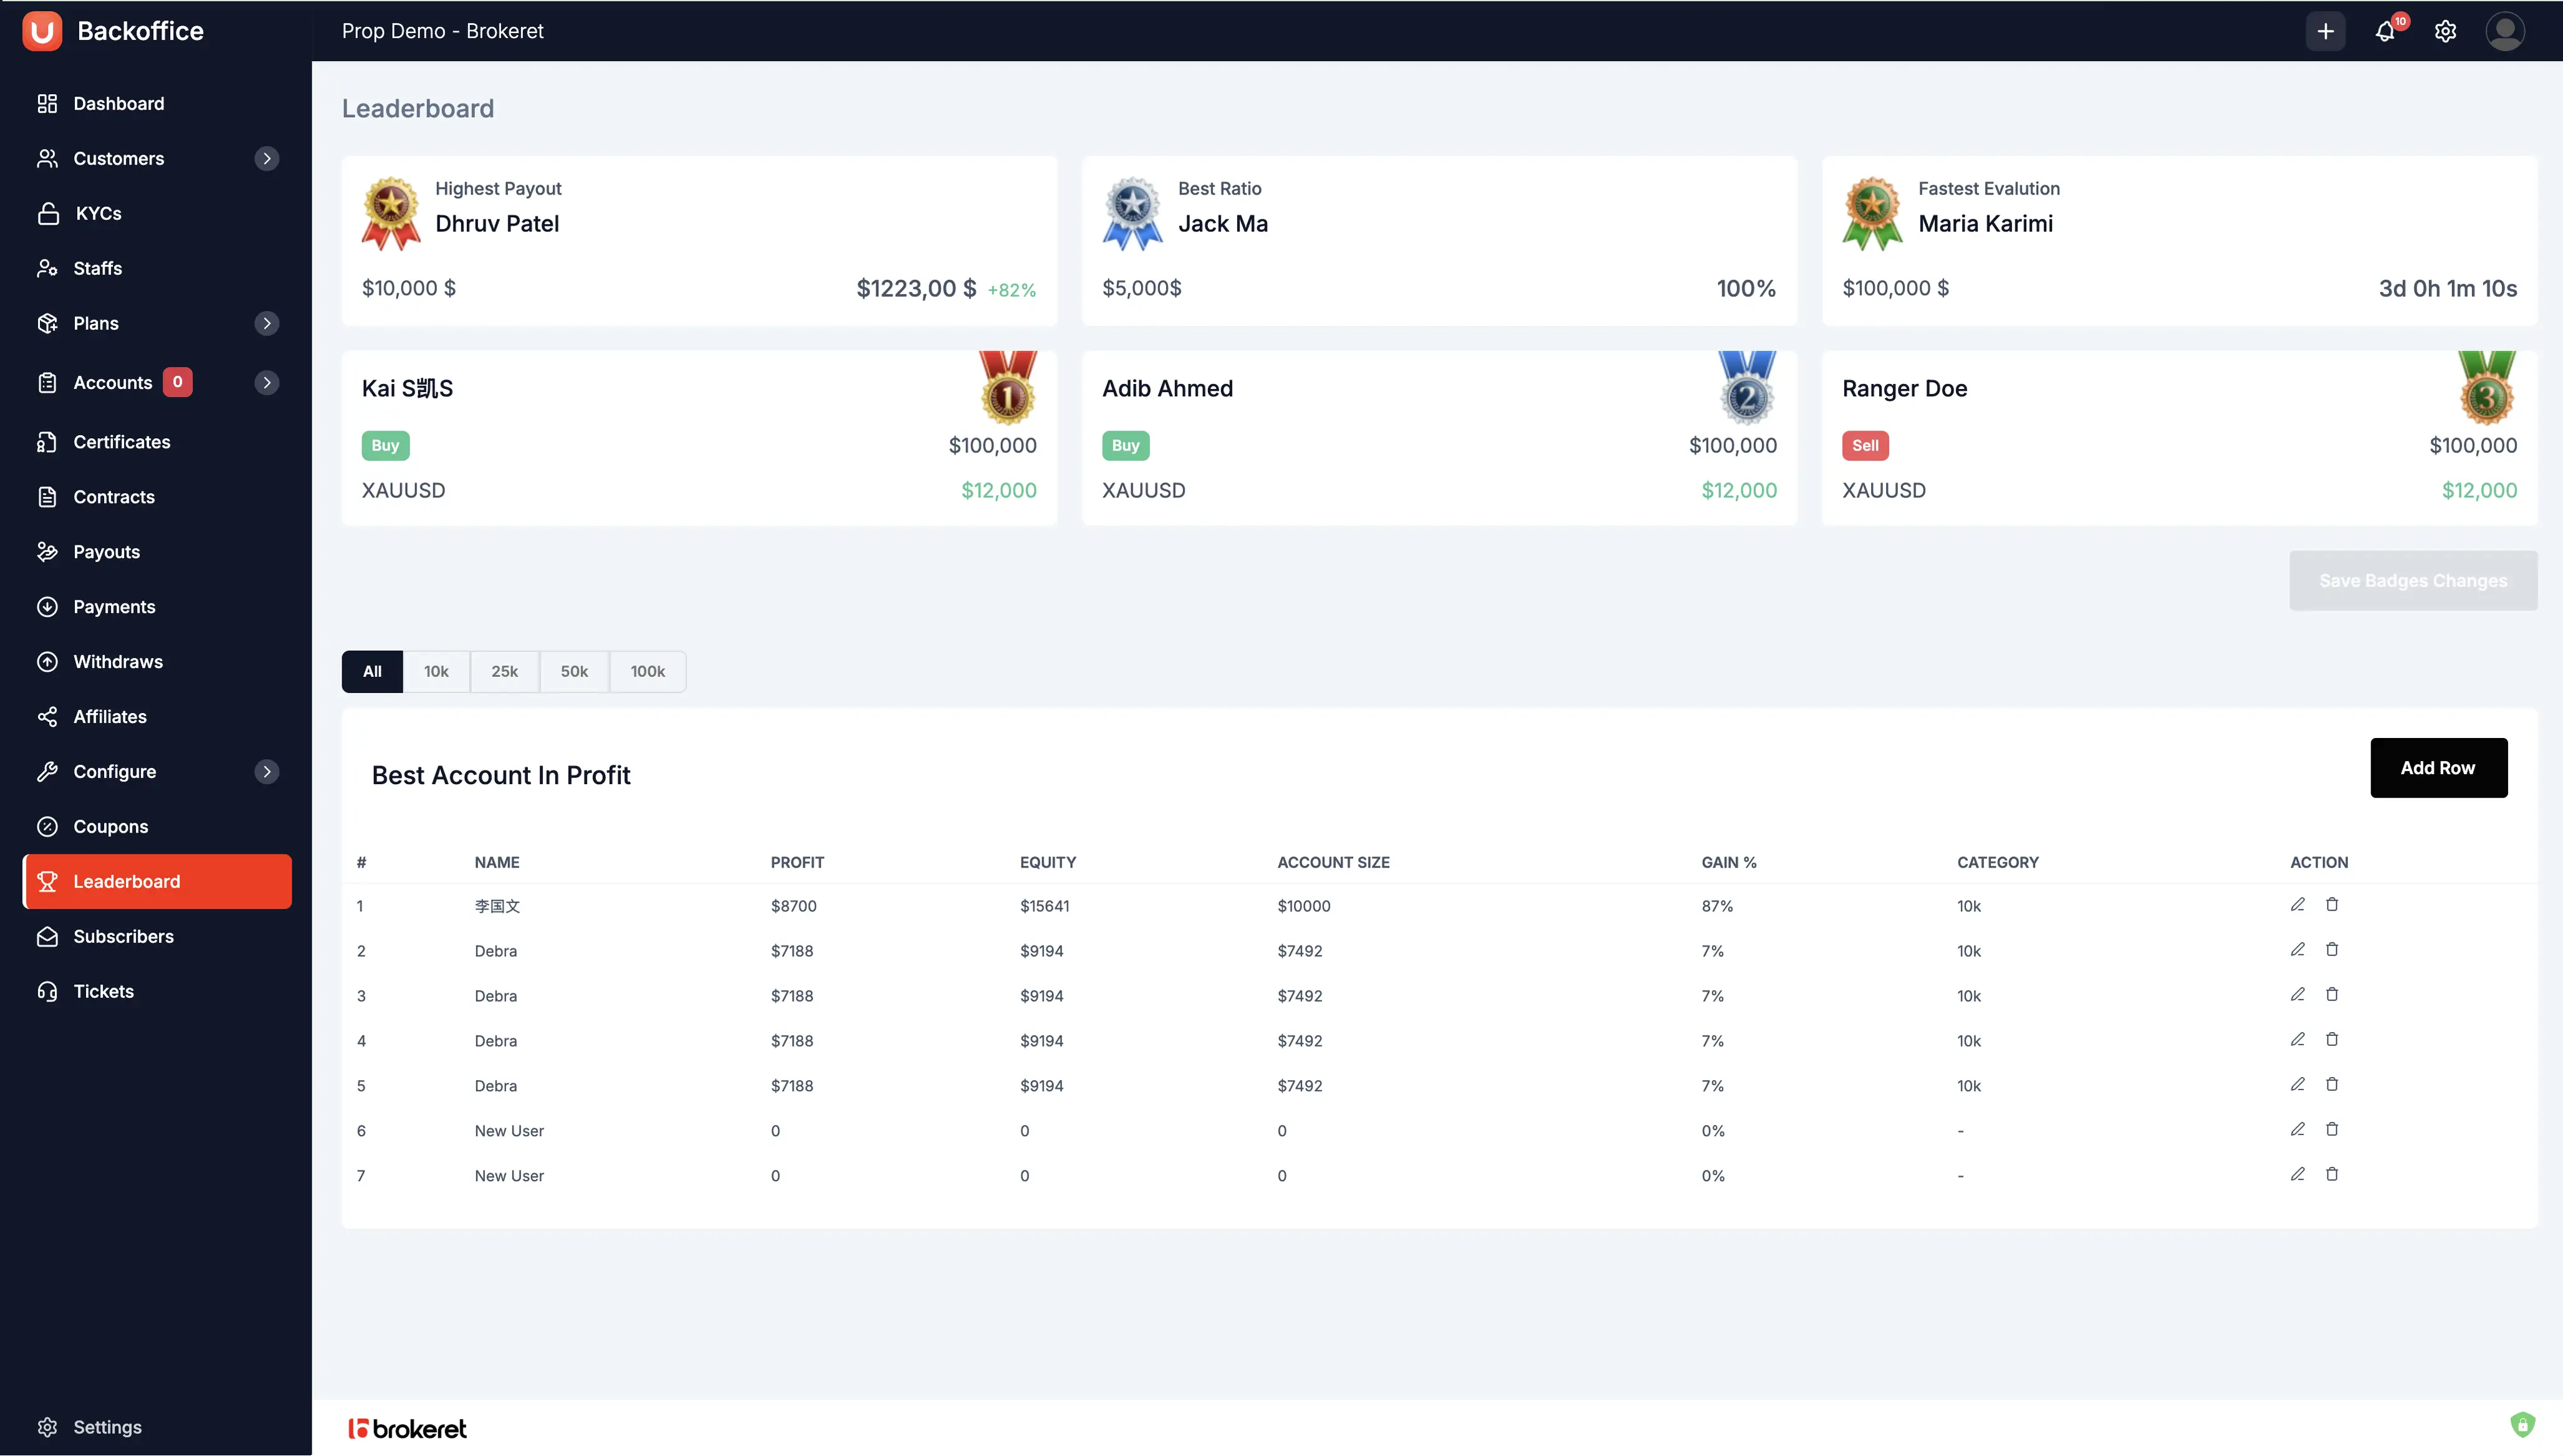Screen dimensions: 2563x1456
Task: Click the profile avatar in top bar
Action: pyautogui.click(x=2505, y=31)
